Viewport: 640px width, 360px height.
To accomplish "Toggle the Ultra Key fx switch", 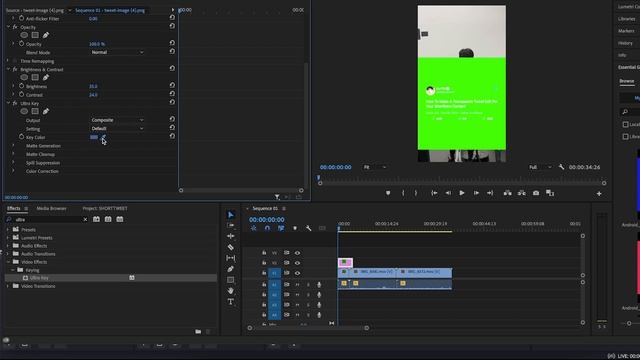I will point(15,103).
